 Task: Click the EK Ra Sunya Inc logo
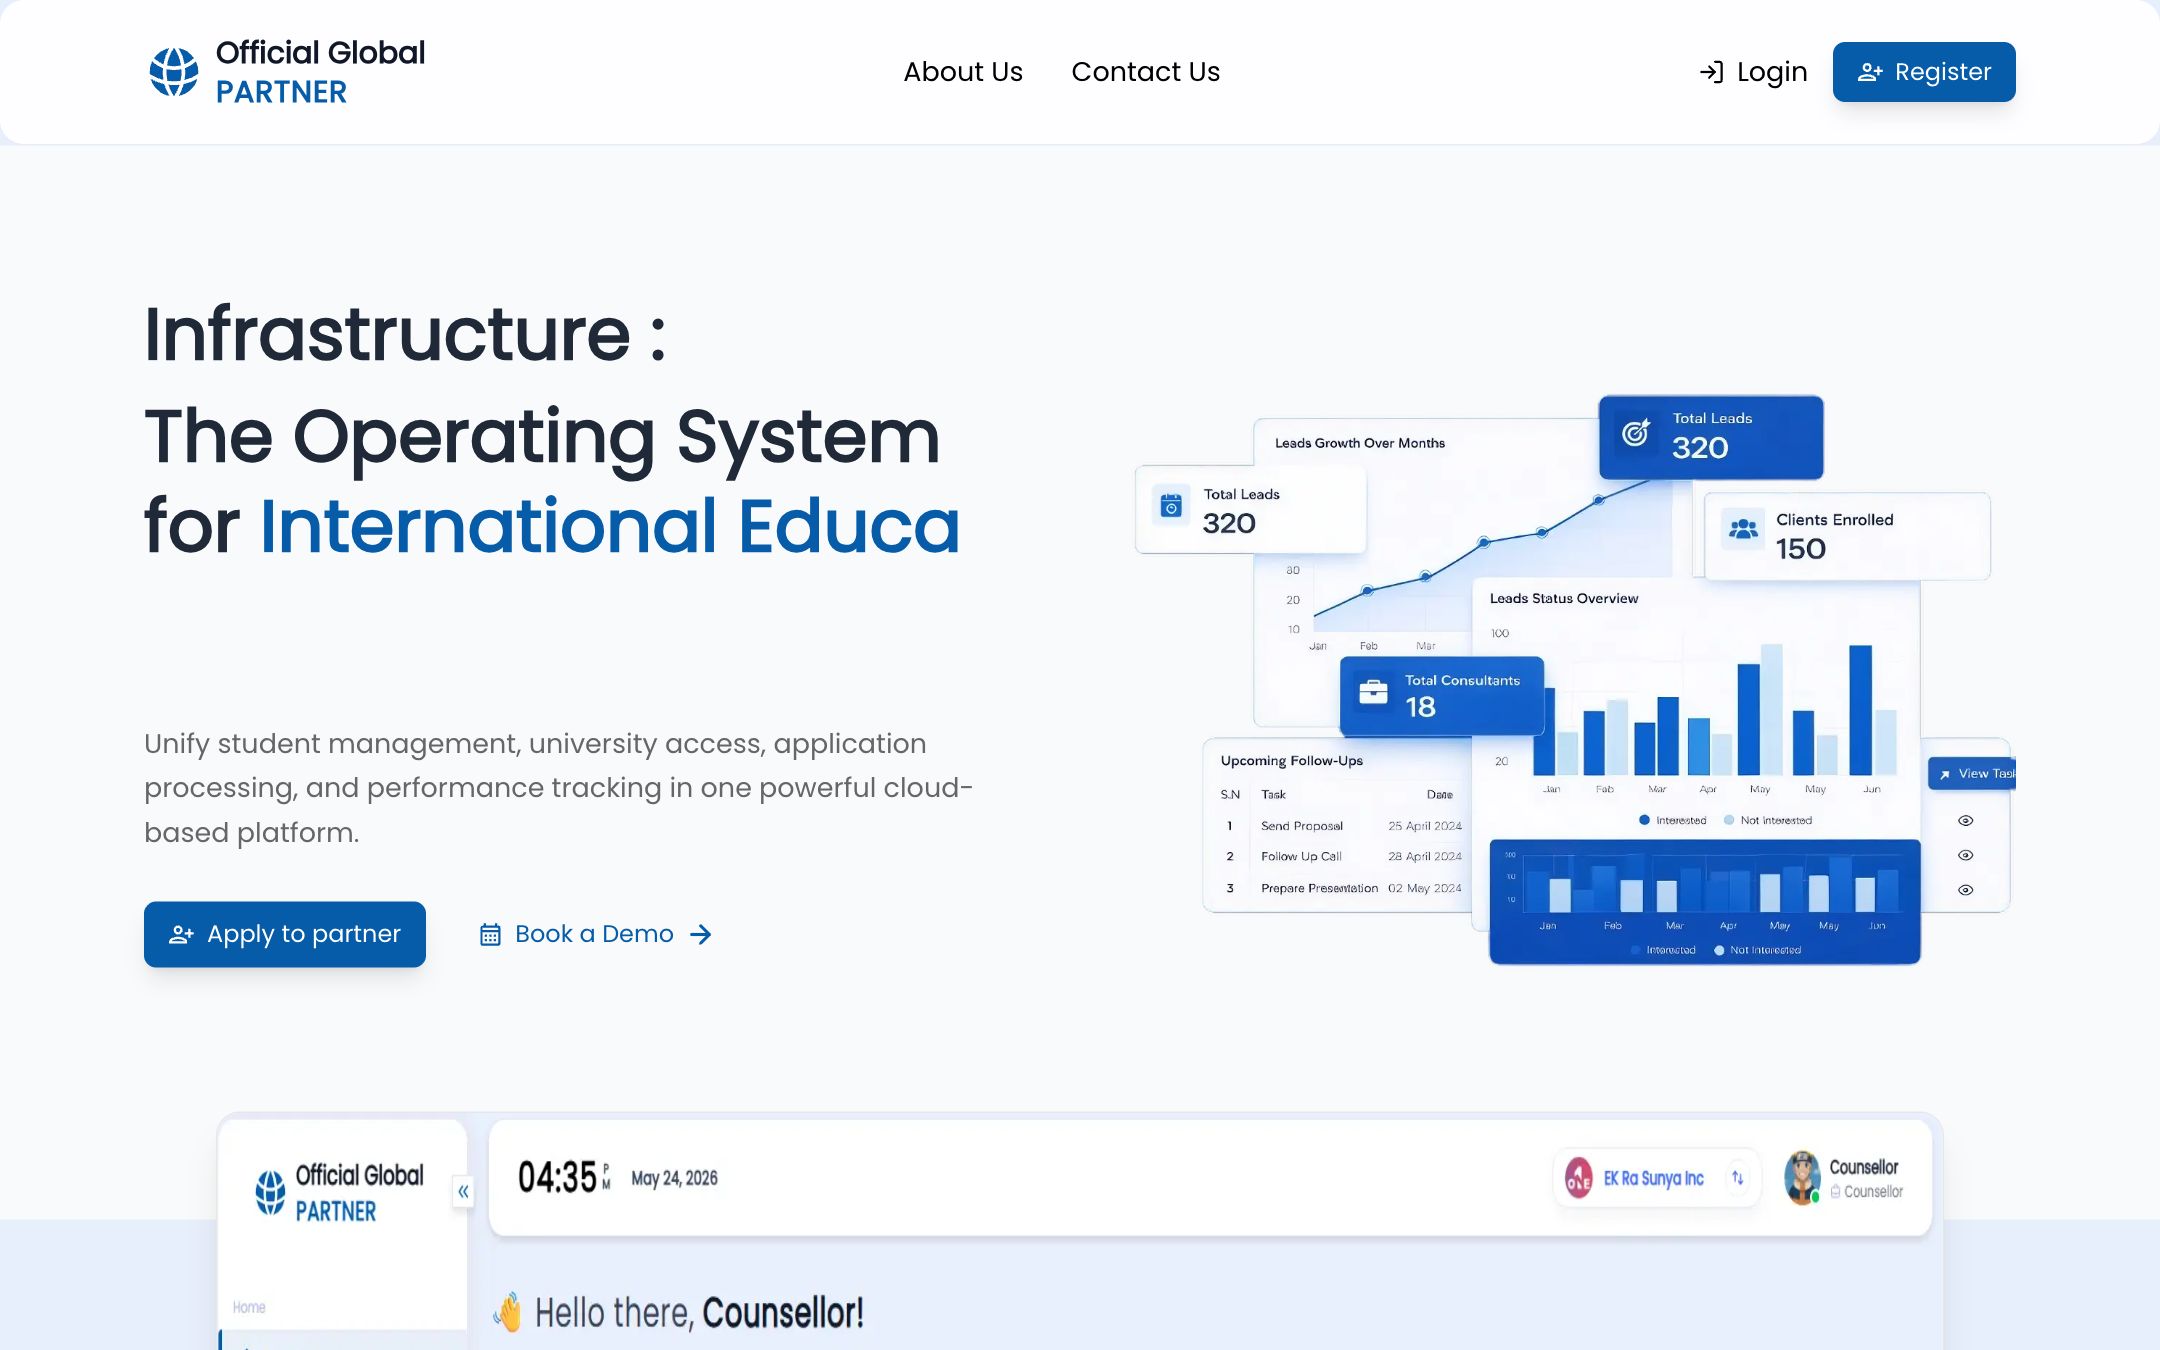[1579, 1178]
